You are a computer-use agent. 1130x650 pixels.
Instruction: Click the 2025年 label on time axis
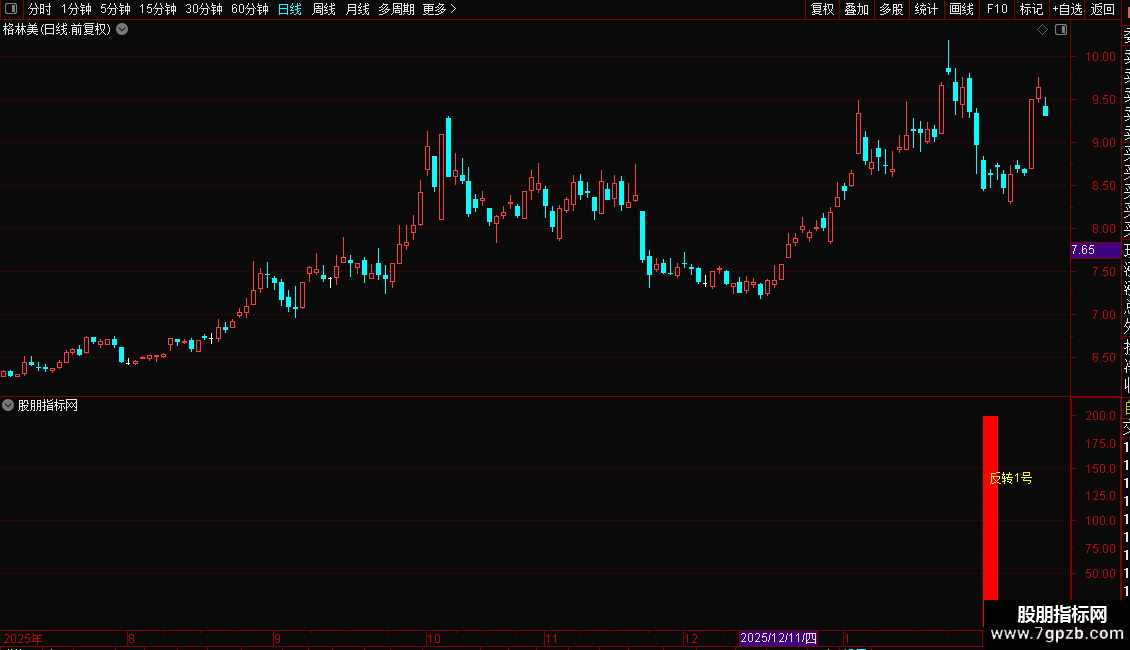click(22, 638)
